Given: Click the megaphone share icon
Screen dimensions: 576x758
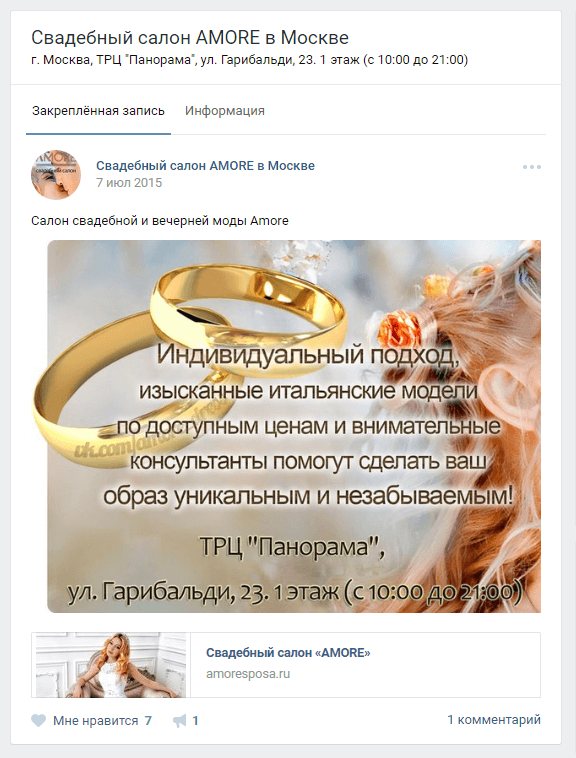Looking at the screenshot, I should pos(179,721).
